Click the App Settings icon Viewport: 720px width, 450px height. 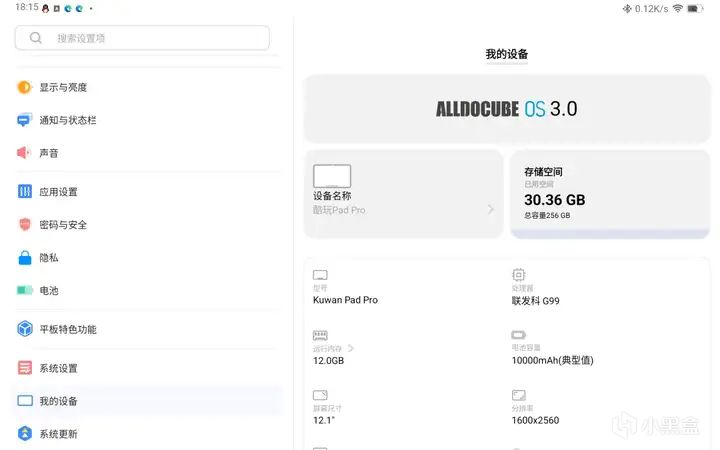[x=25, y=192]
